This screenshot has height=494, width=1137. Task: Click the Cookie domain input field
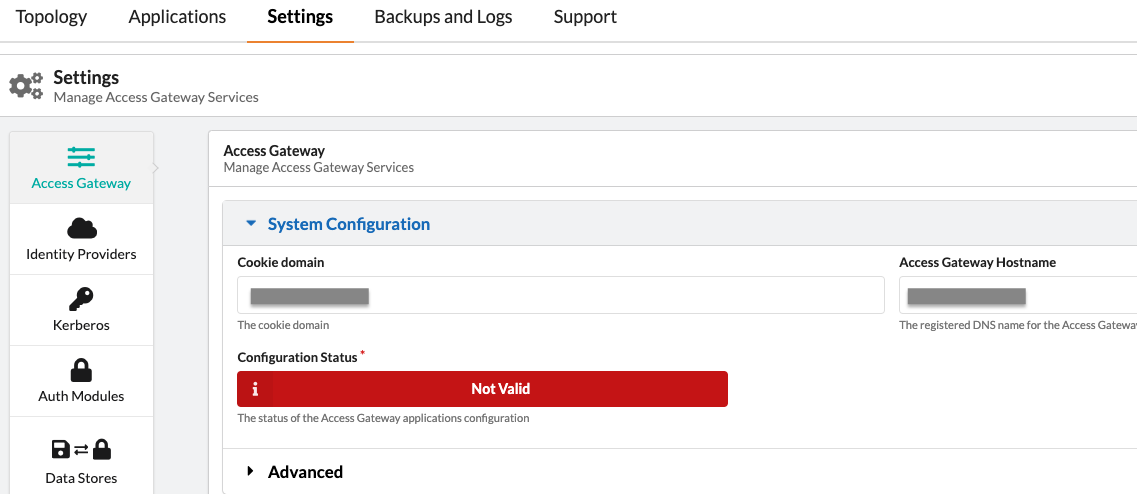pyautogui.click(x=560, y=296)
